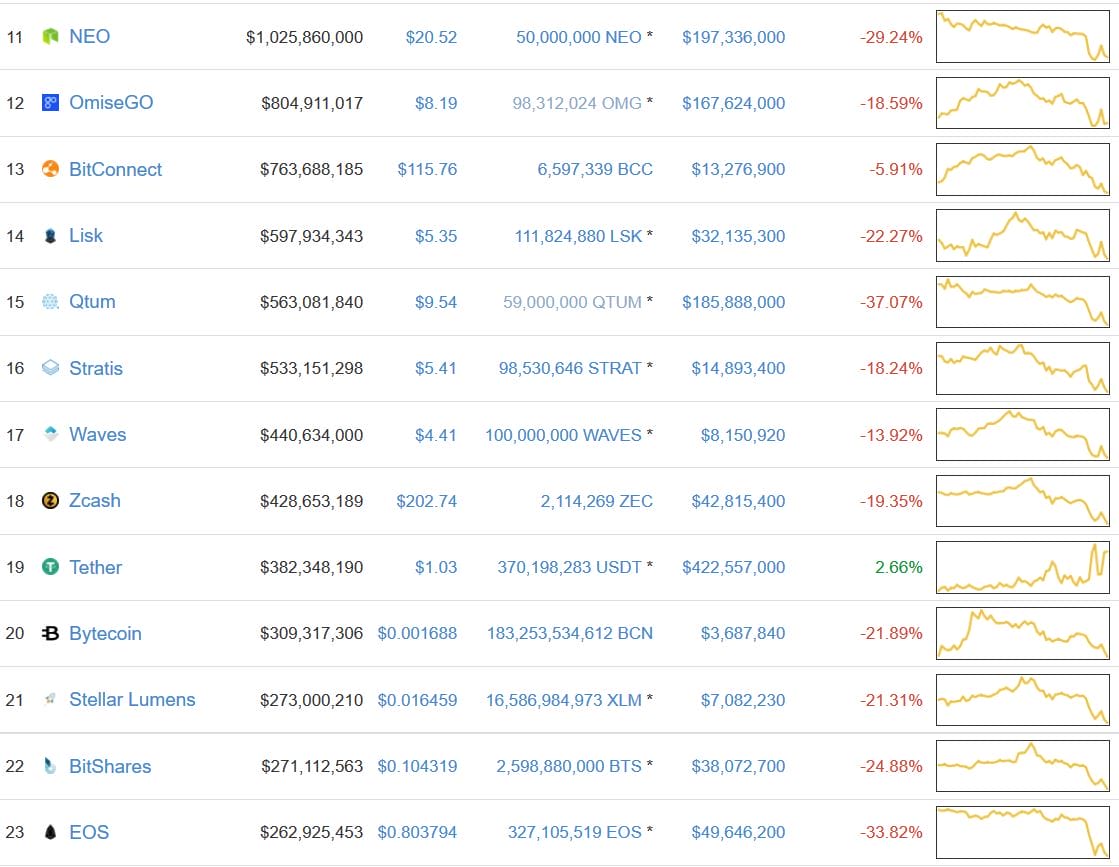The width and height of the screenshot is (1119, 867).
Task: Click the Lisk logo icon
Action: click(50, 236)
